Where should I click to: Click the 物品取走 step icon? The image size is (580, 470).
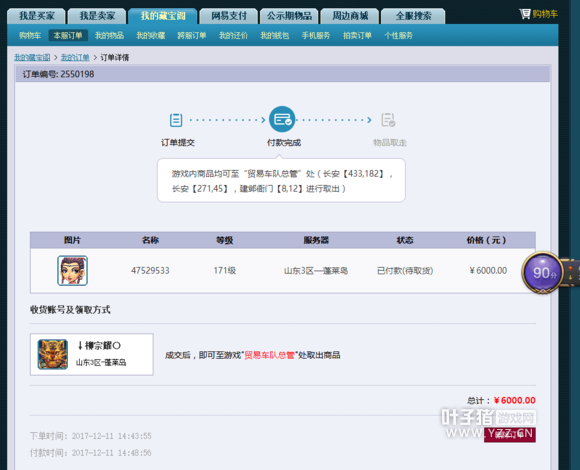click(x=388, y=120)
